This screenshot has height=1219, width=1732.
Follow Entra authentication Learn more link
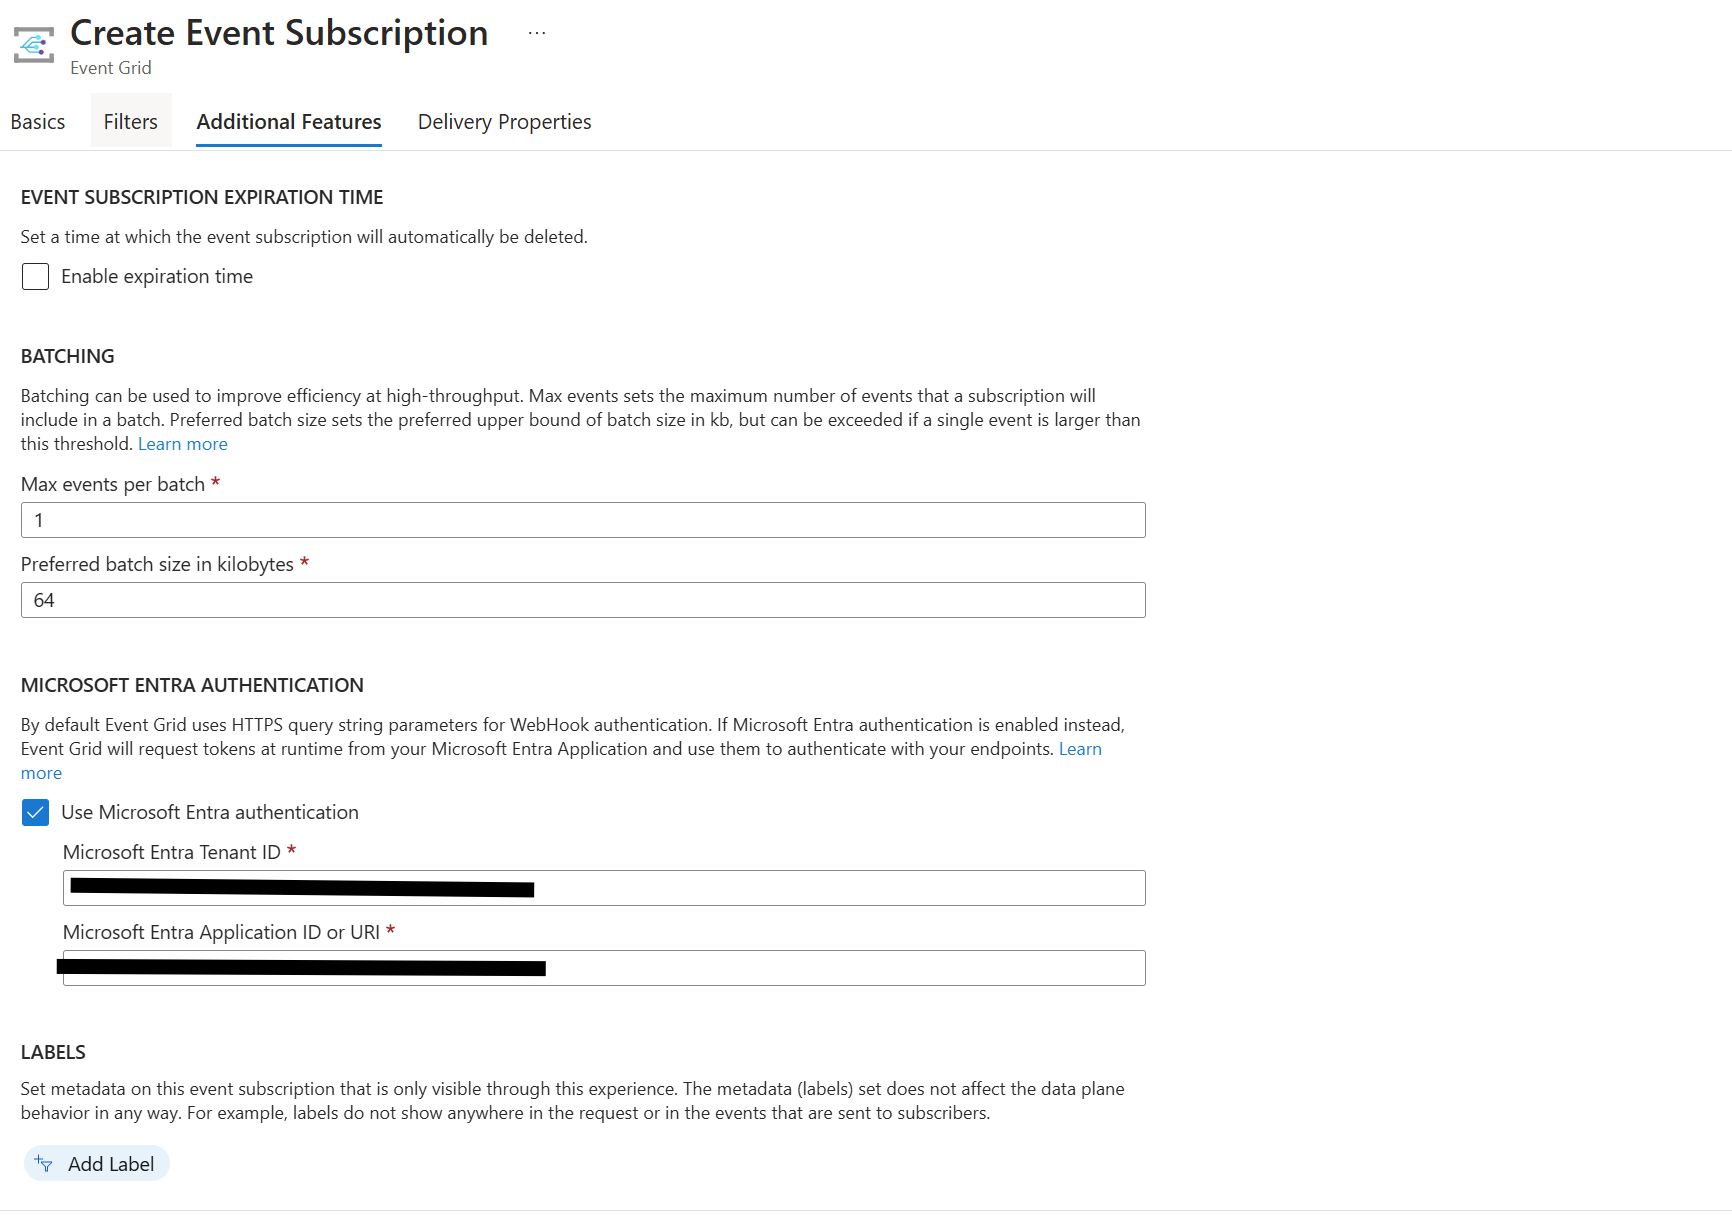pyautogui.click(x=1080, y=749)
